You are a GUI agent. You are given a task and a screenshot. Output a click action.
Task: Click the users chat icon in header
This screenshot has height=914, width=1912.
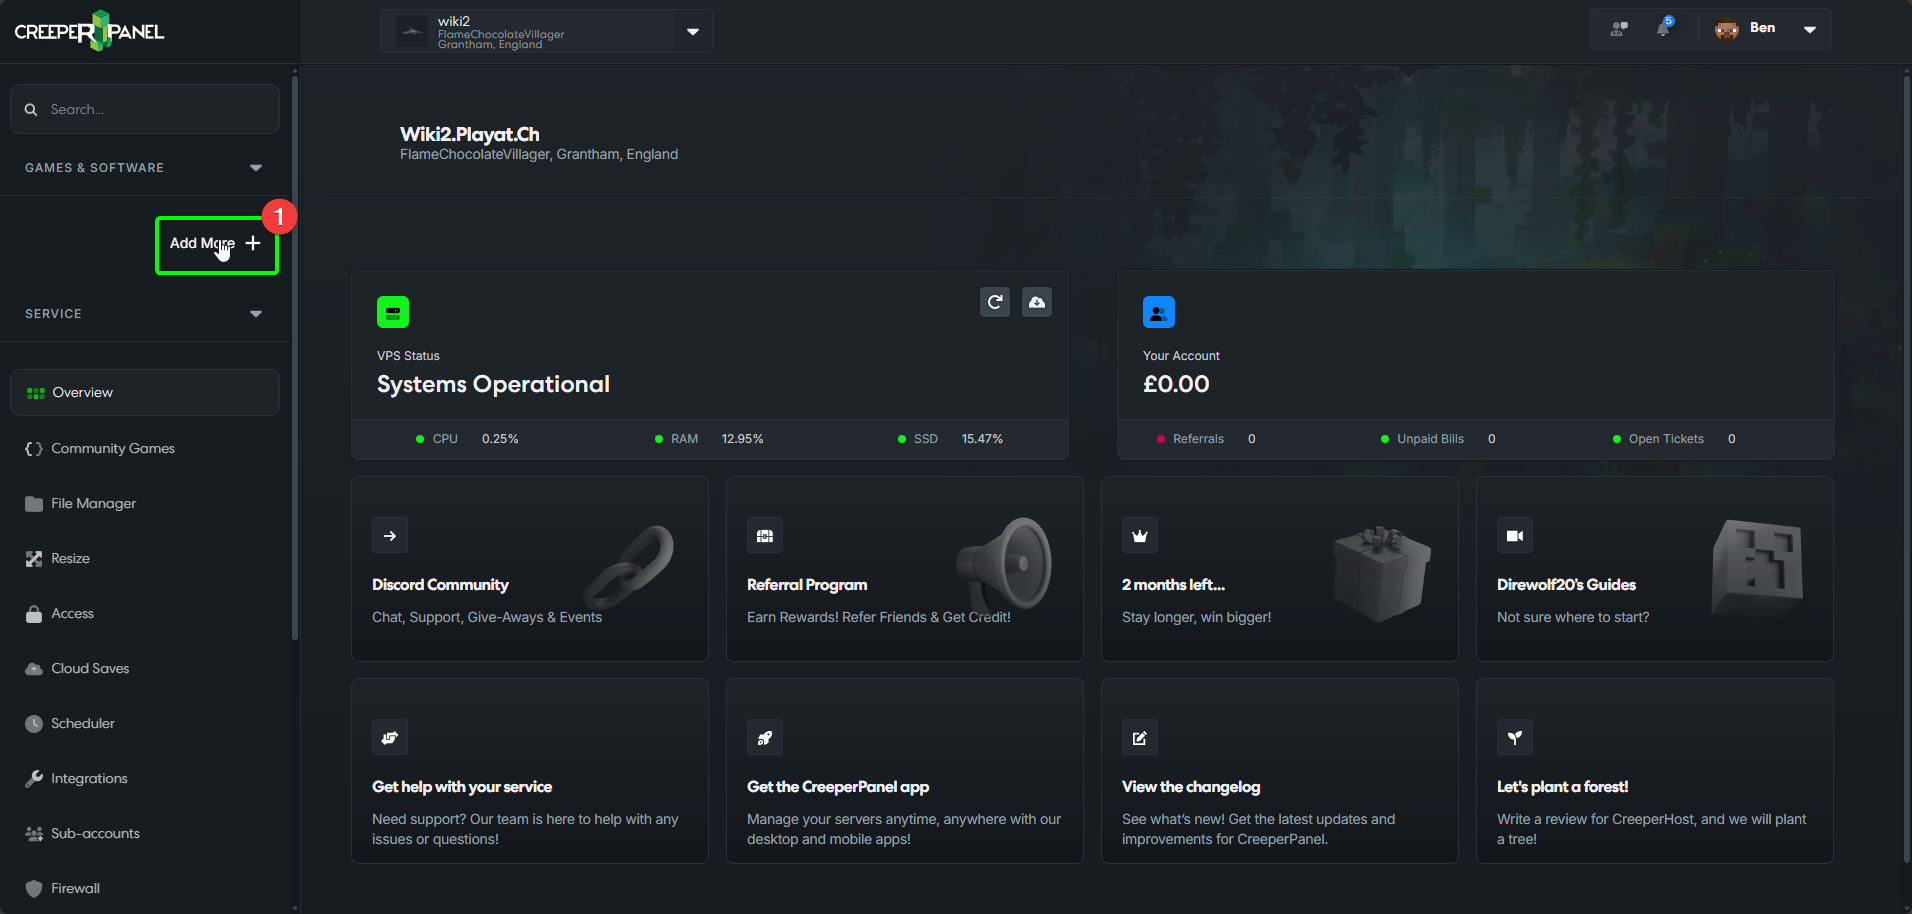(x=1619, y=29)
